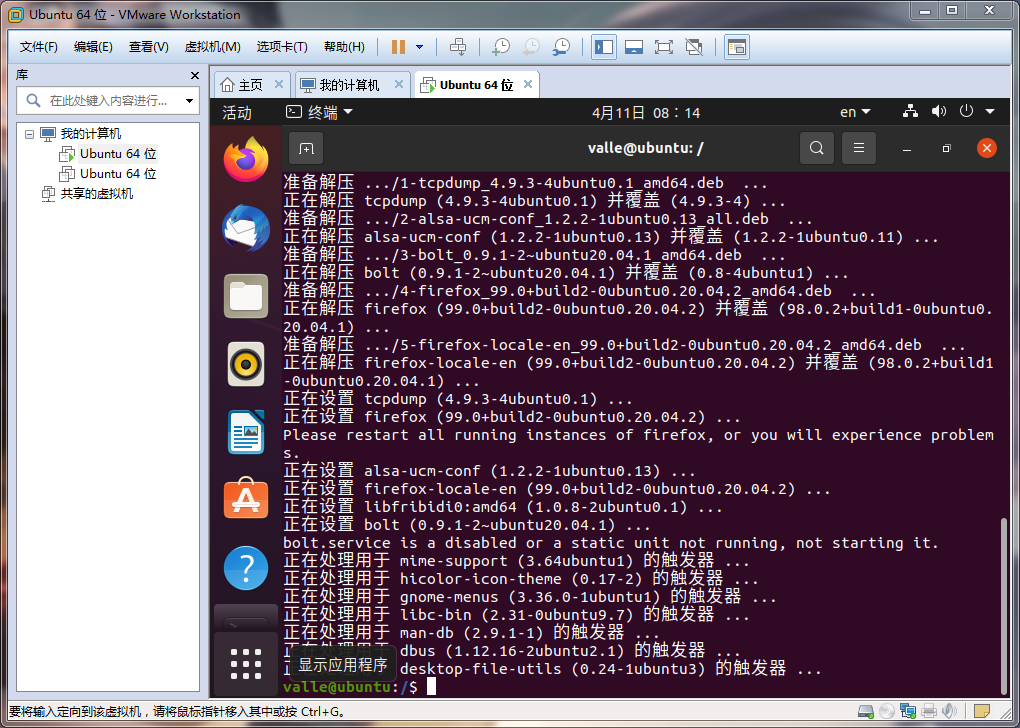Open the 帮助(H) menu

click(344, 47)
